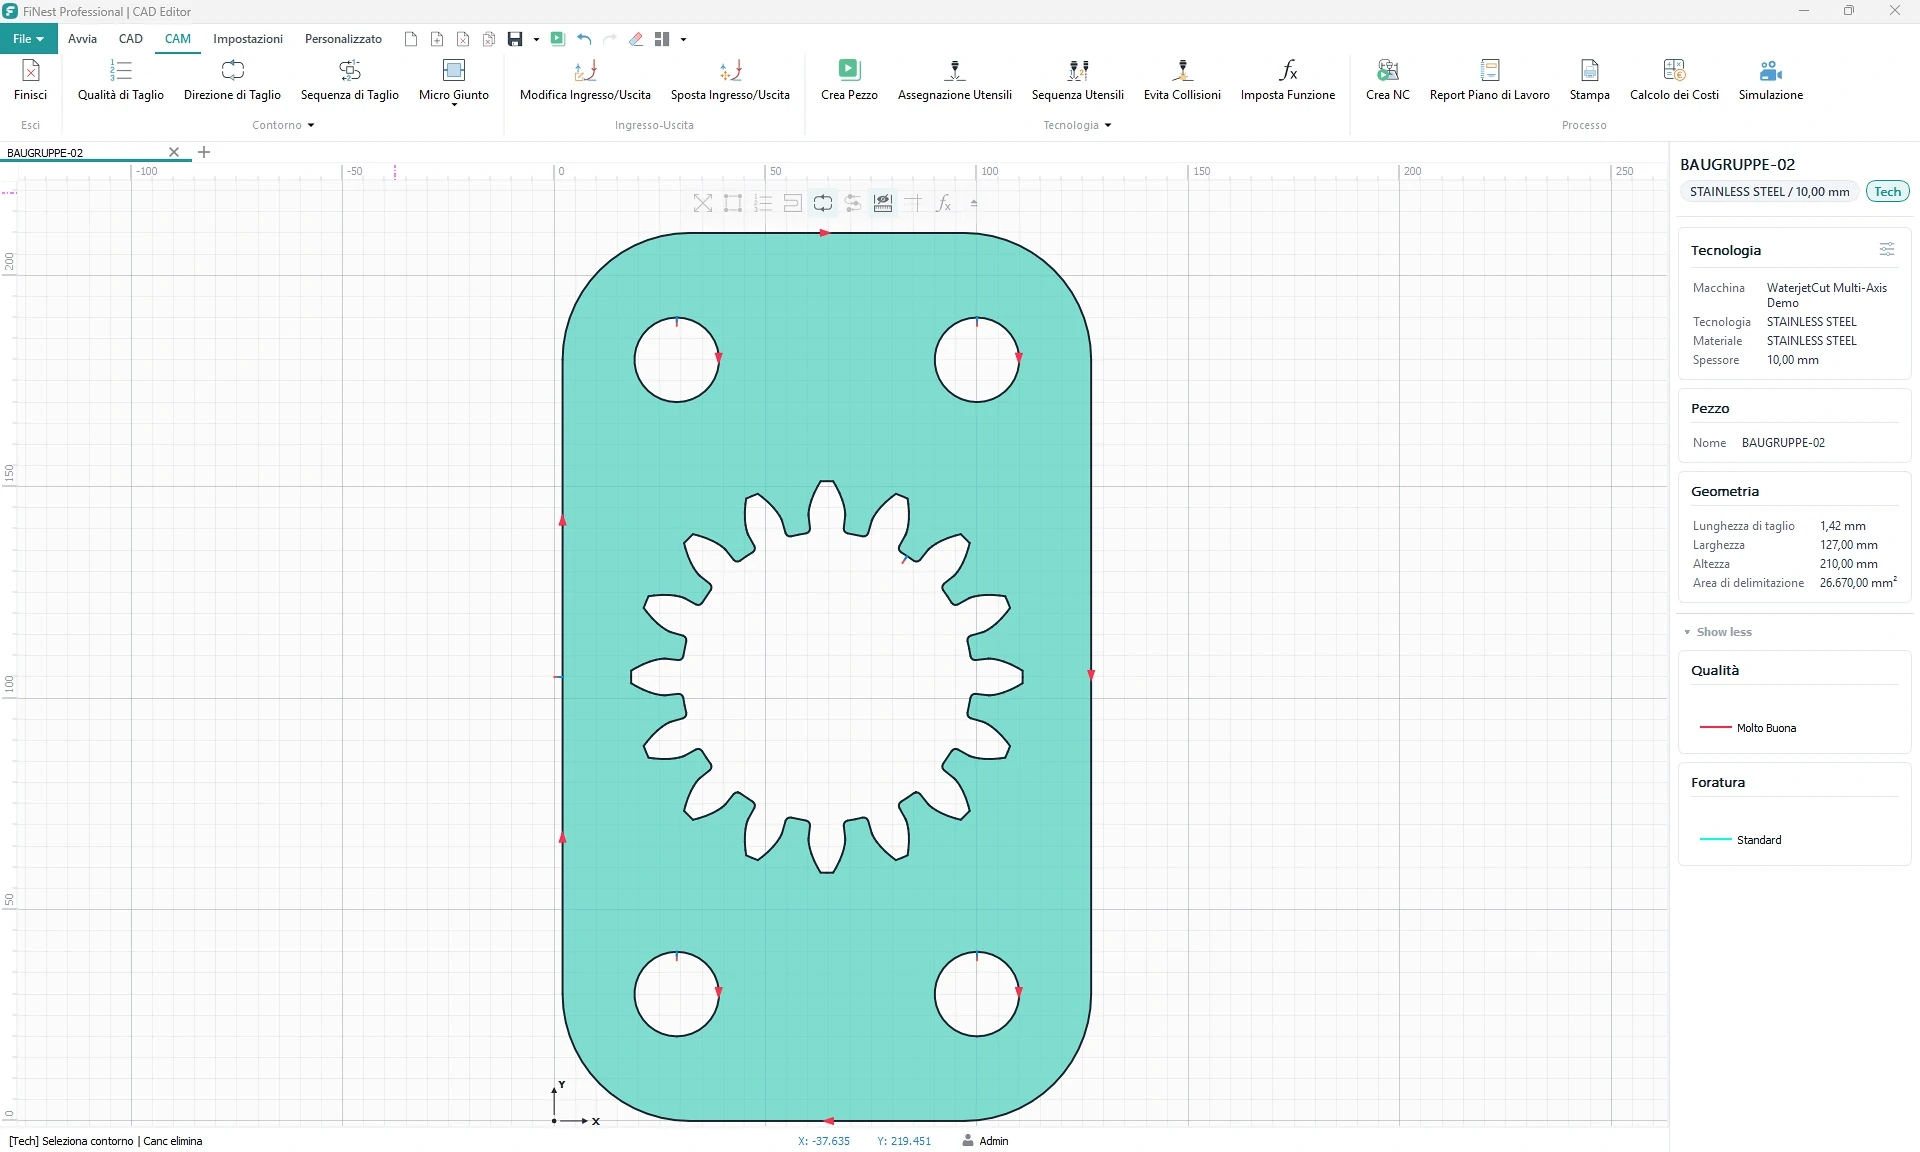Open Sequenza di Taglio tool
The width and height of the screenshot is (1920, 1152).
pos(349,79)
